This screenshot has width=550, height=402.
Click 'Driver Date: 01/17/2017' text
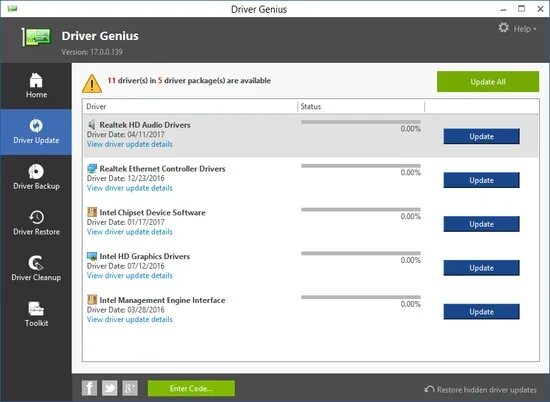point(126,222)
